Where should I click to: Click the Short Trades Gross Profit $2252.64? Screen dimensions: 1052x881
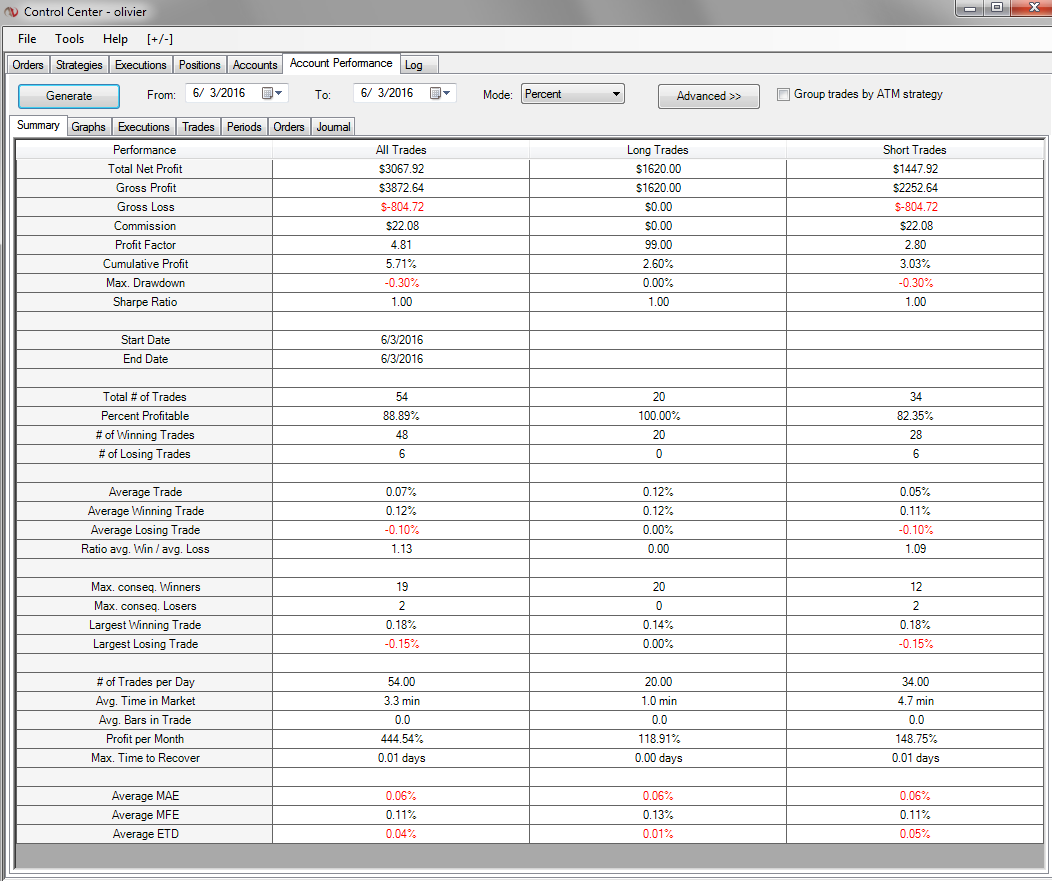pyautogui.click(x=915, y=188)
